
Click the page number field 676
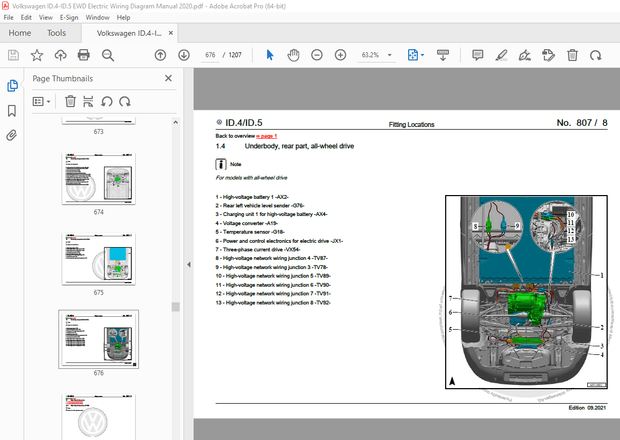[x=210, y=55]
